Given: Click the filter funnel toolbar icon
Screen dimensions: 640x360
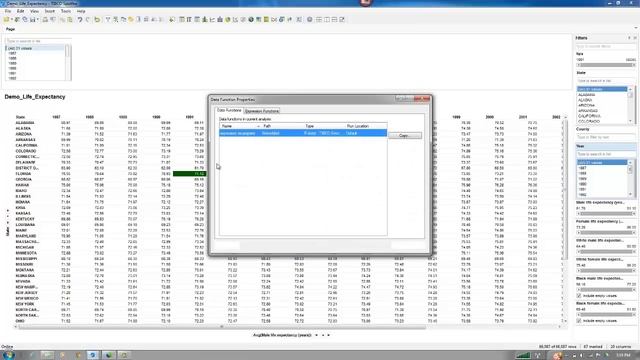Looking at the screenshot, I should pos(108,19).
